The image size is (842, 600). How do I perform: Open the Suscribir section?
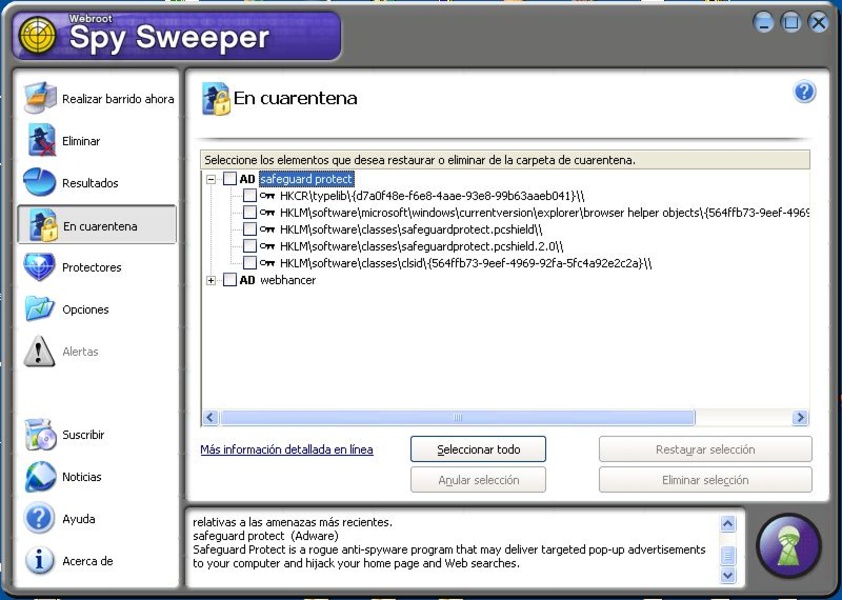(x=83, y=435)
